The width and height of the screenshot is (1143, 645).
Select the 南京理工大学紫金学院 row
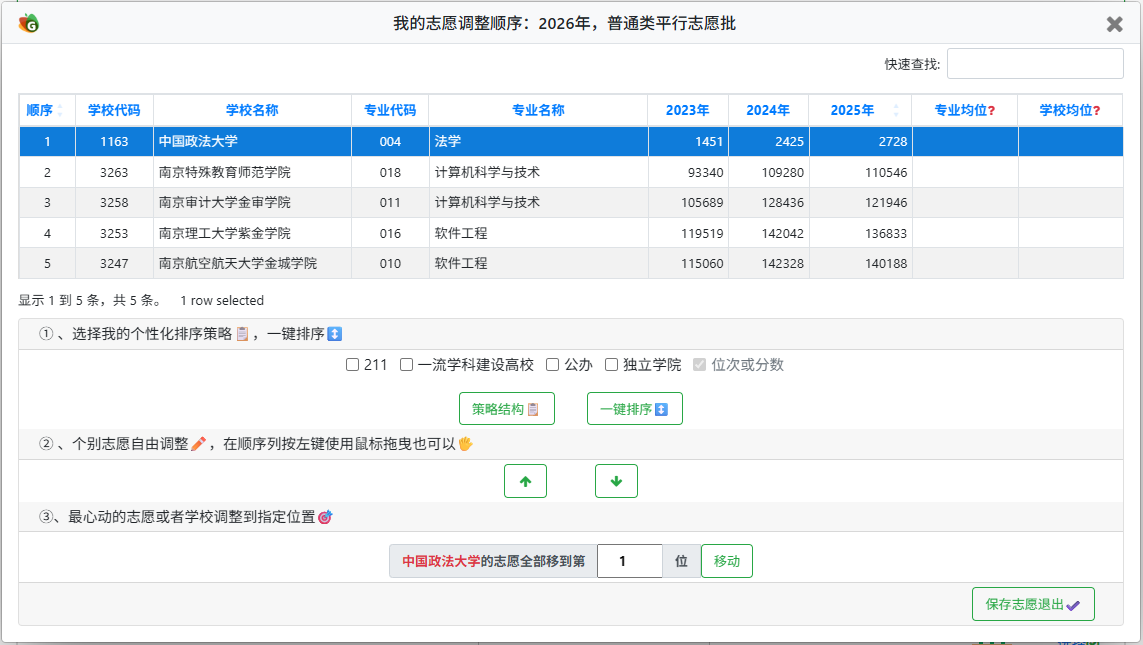pyautogui.click(x=571, y=233)
